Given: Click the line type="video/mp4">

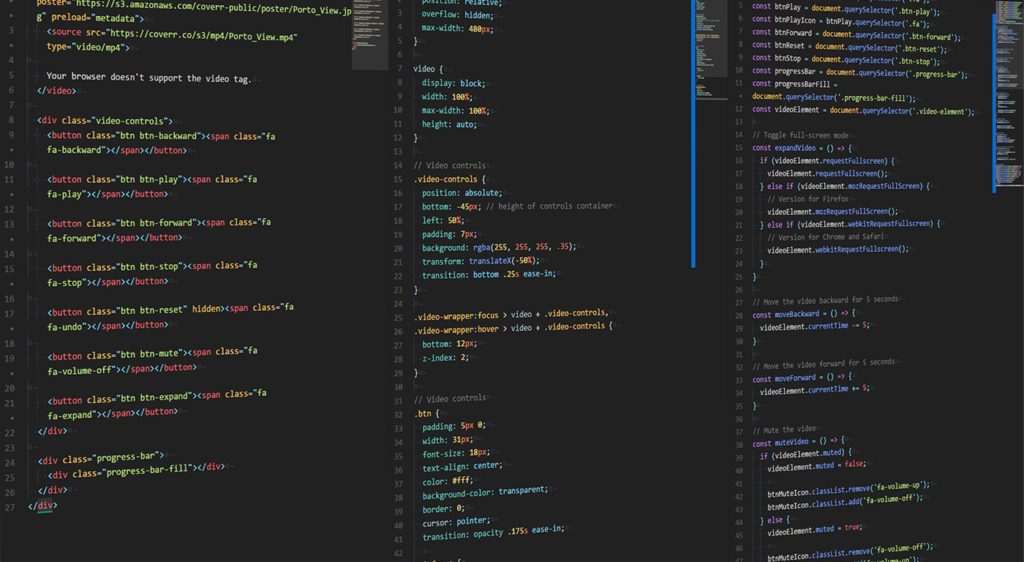Looking at the screenshot, I should click(88, 47).
